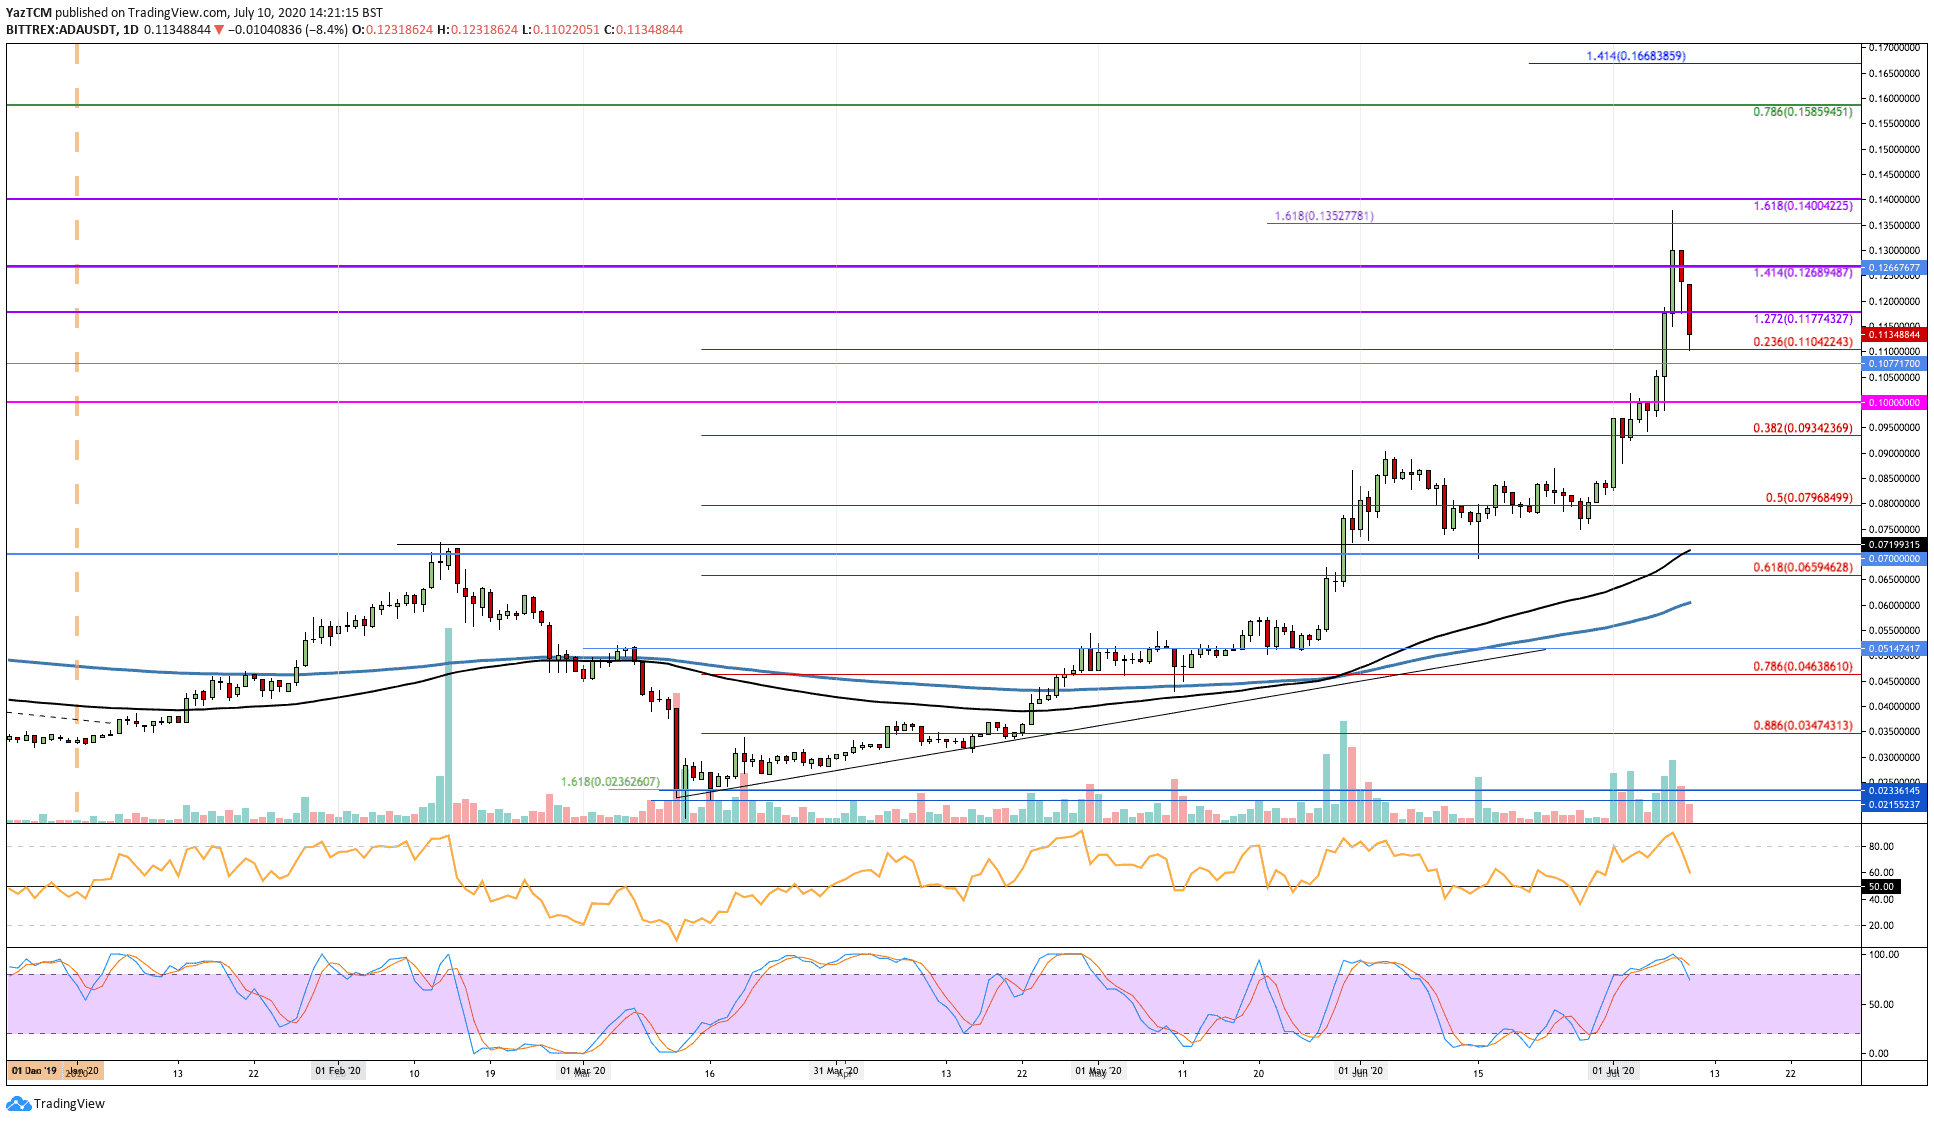Click the low value L:0.11022051
This screenshot has height=1122, width=1934.
(x=560, y=30)
